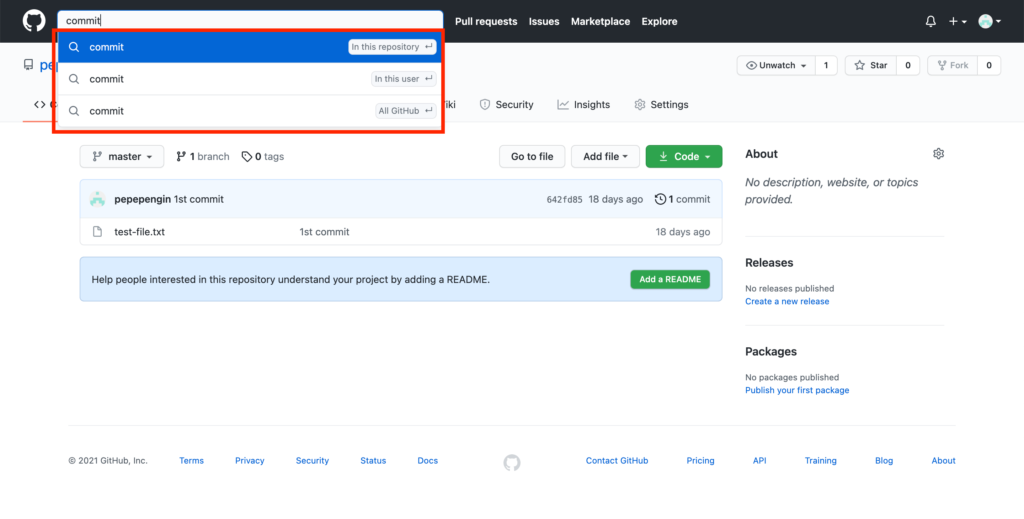1024x519 pixels.
Task: View the watchers count 1
Action: click(x=826, y=65)
